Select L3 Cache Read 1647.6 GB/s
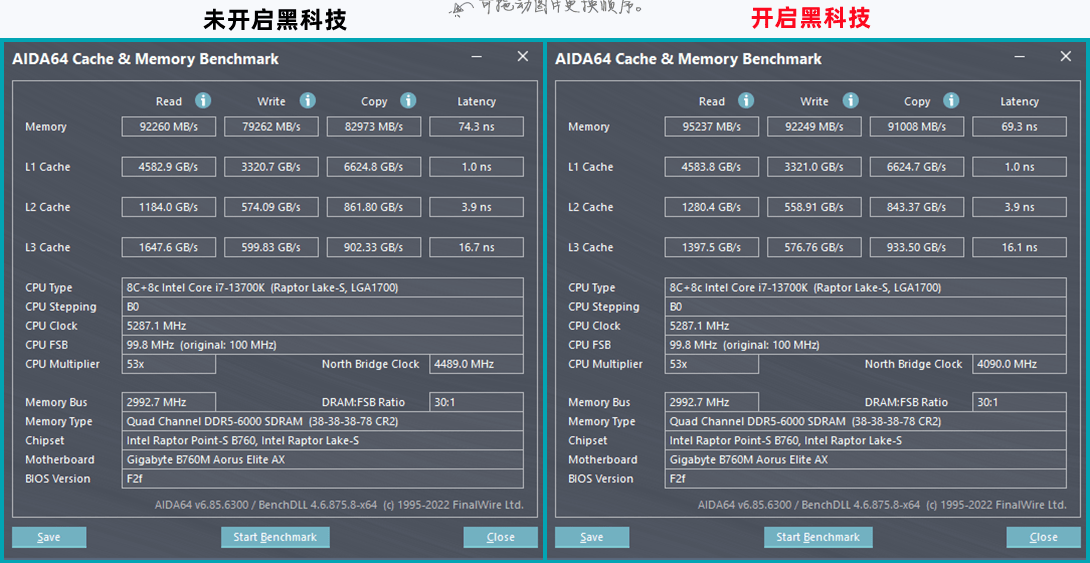 (169, 247)
